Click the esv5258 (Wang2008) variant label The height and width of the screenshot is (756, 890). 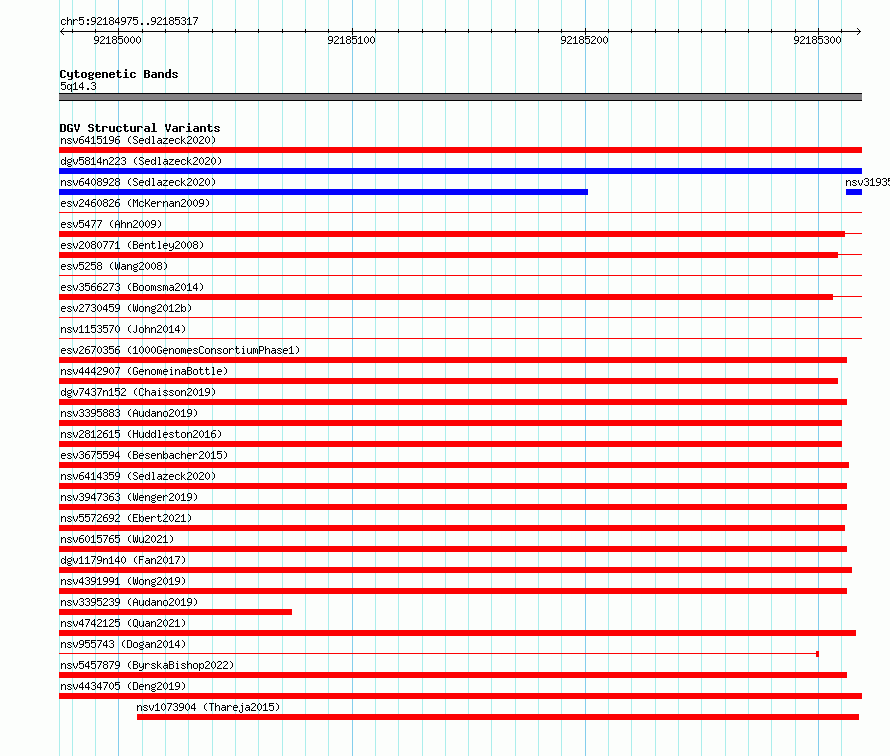coord(114,266)
